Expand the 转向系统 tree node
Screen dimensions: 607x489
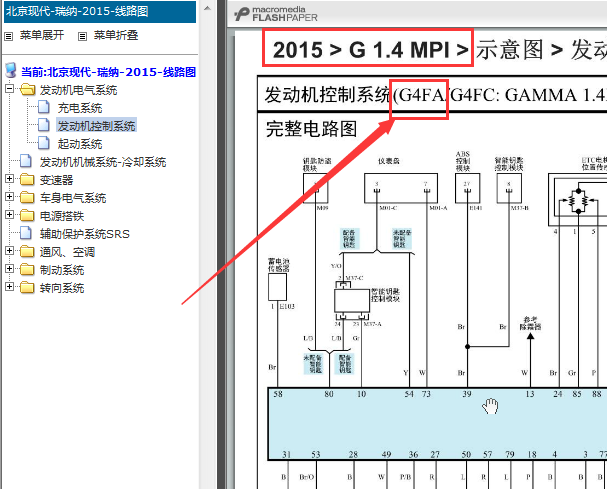click(10, 287)
